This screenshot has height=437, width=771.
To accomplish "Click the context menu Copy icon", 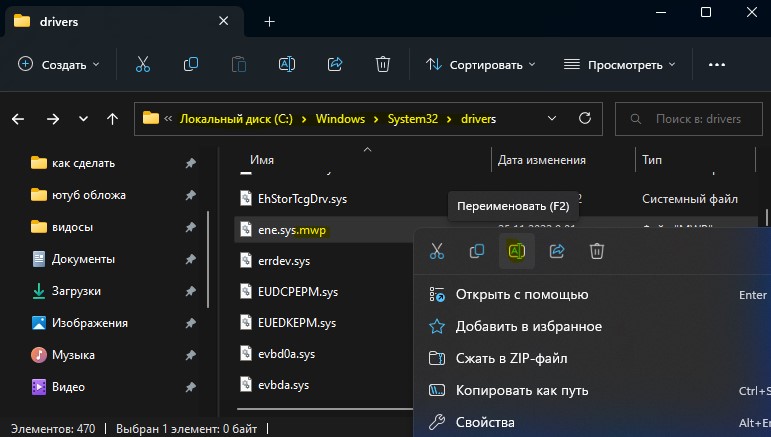I will pyautogui.click(x=476, y=251).
